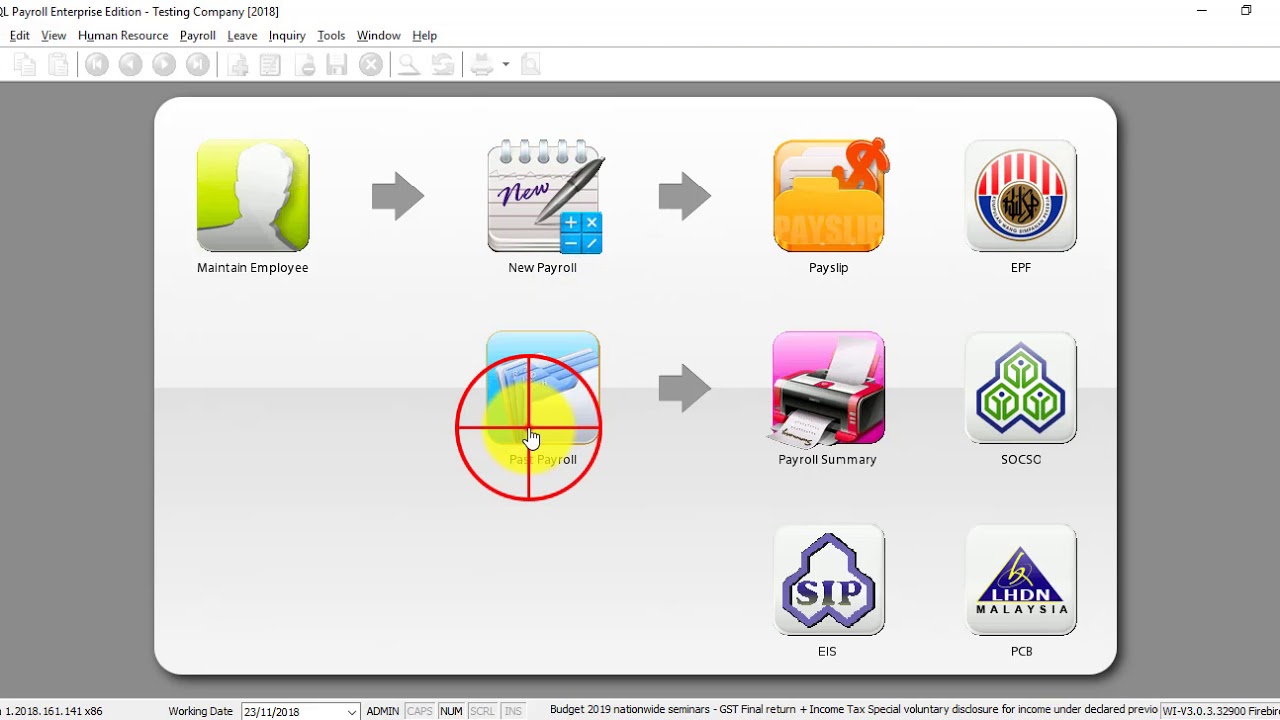Click the Refresh toolbar icon
Viewport: 1280px width, 720px height.
coord(443,65)
